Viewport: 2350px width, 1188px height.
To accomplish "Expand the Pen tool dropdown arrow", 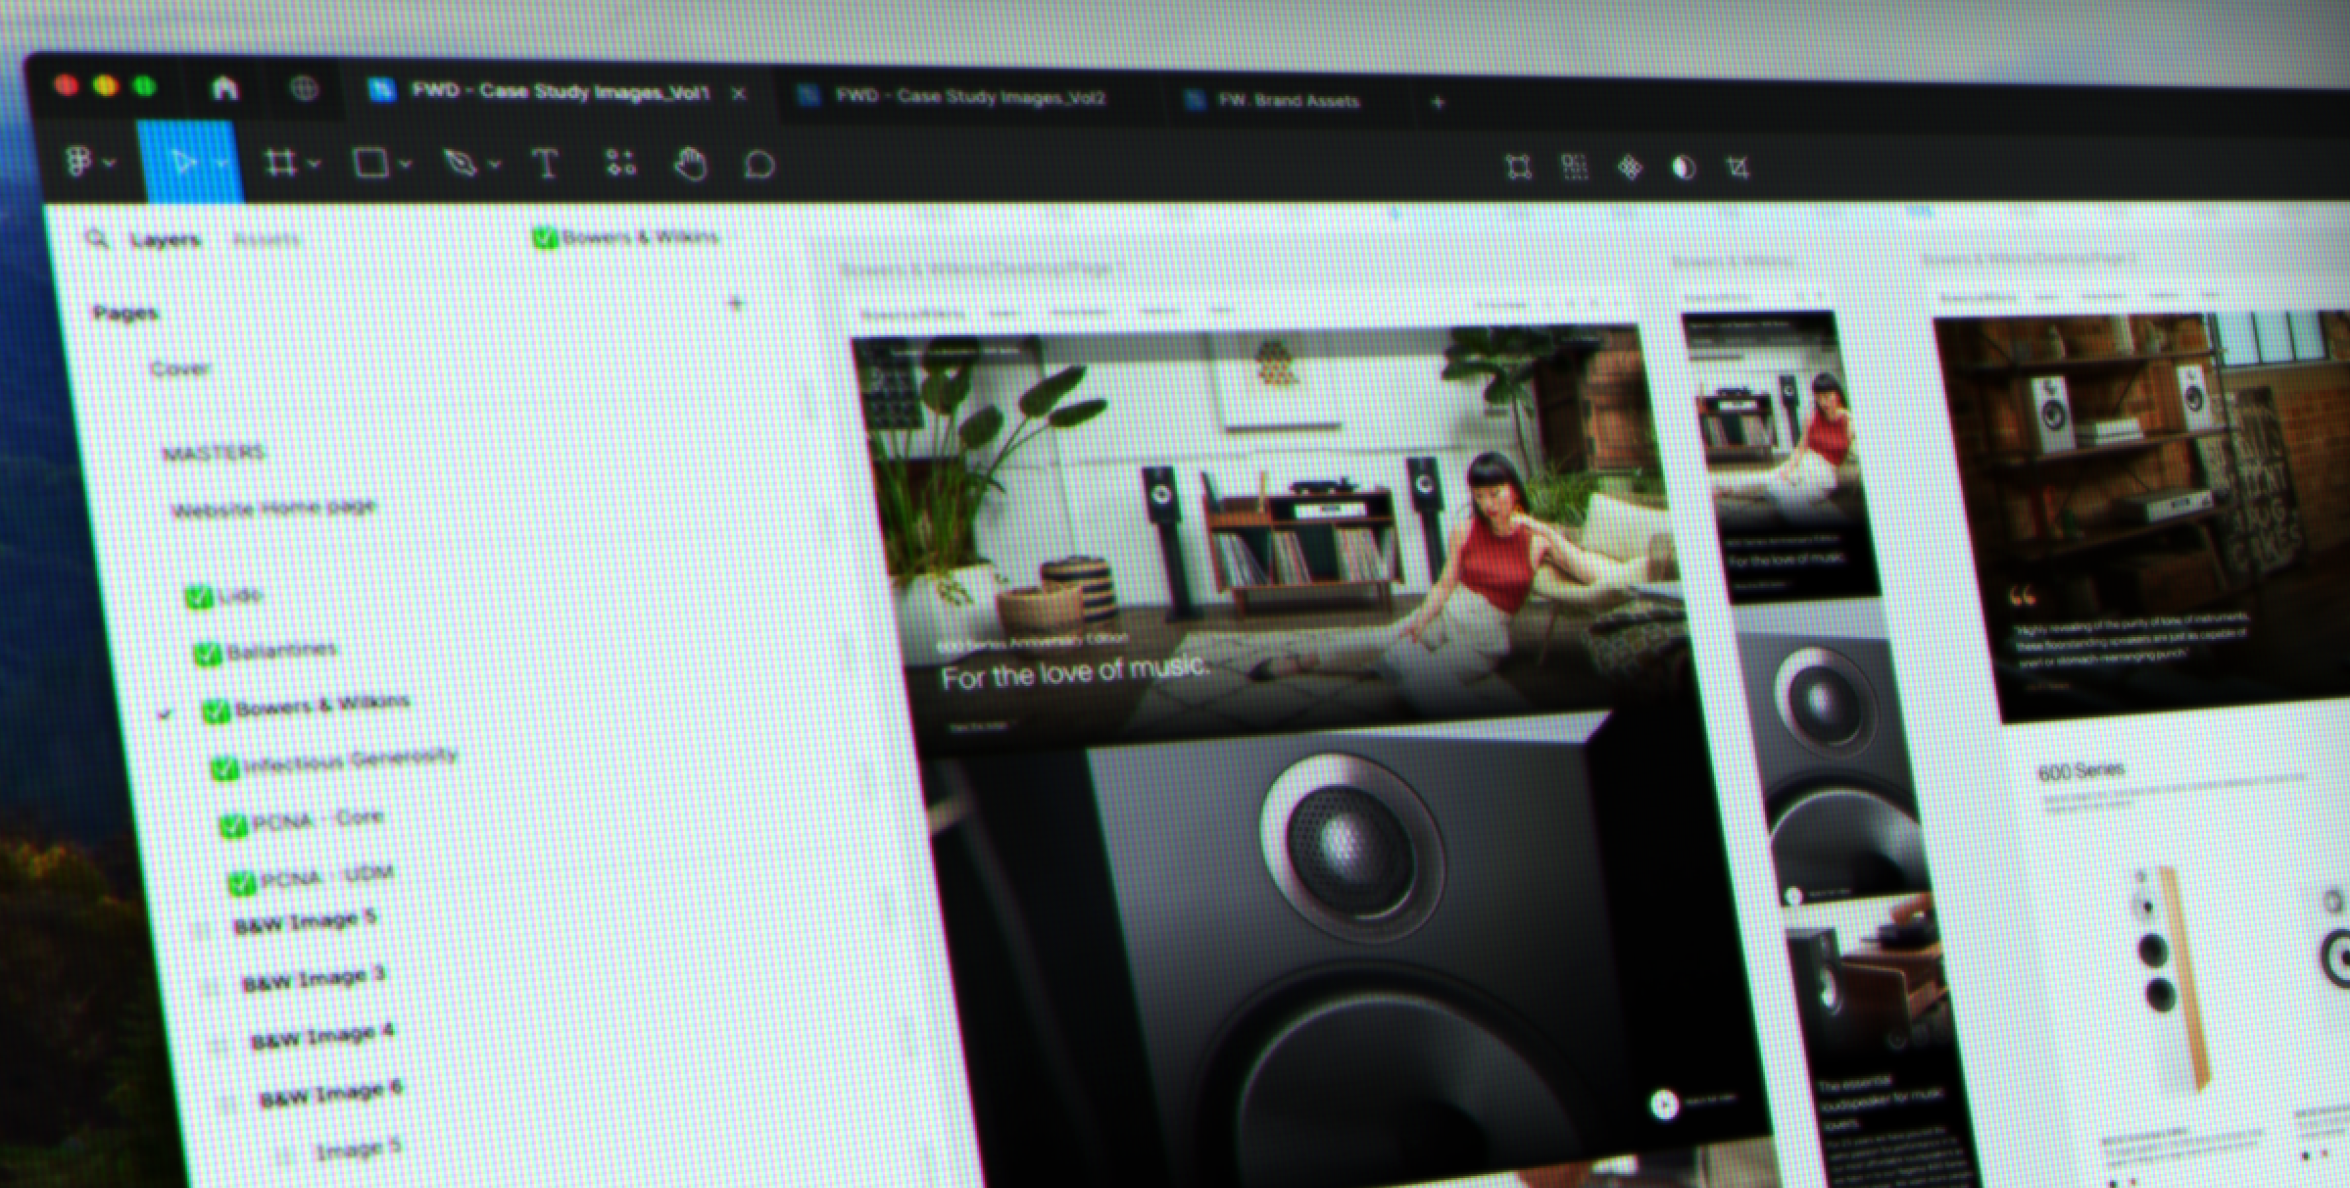I will click(x=495, y=164).
